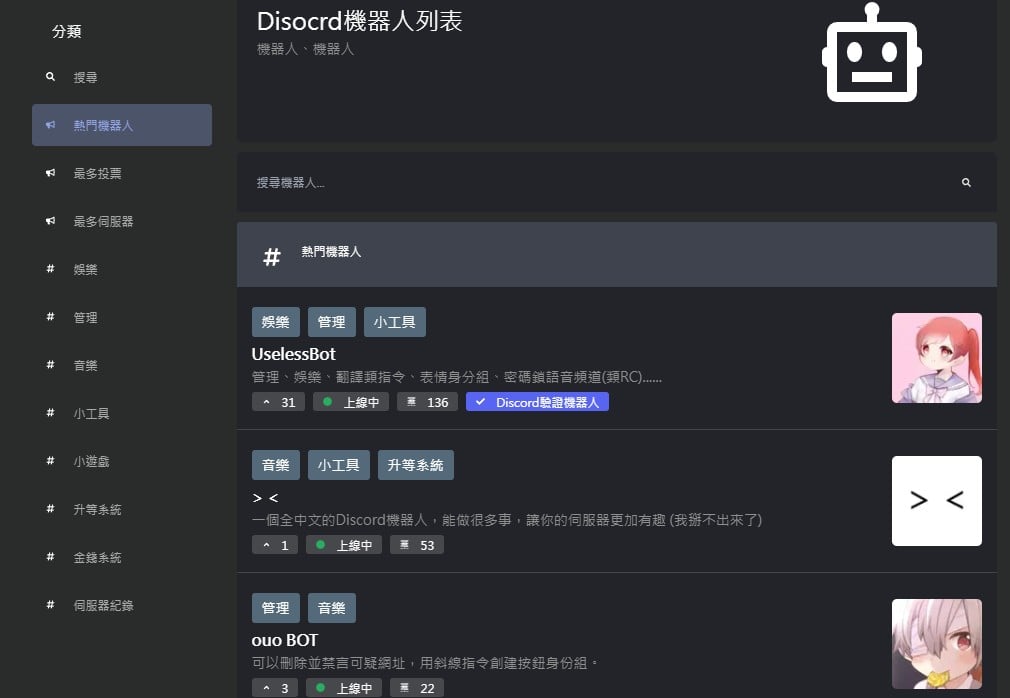
Task: Open the 最多伺服器 category
Action: pos(122,221)
